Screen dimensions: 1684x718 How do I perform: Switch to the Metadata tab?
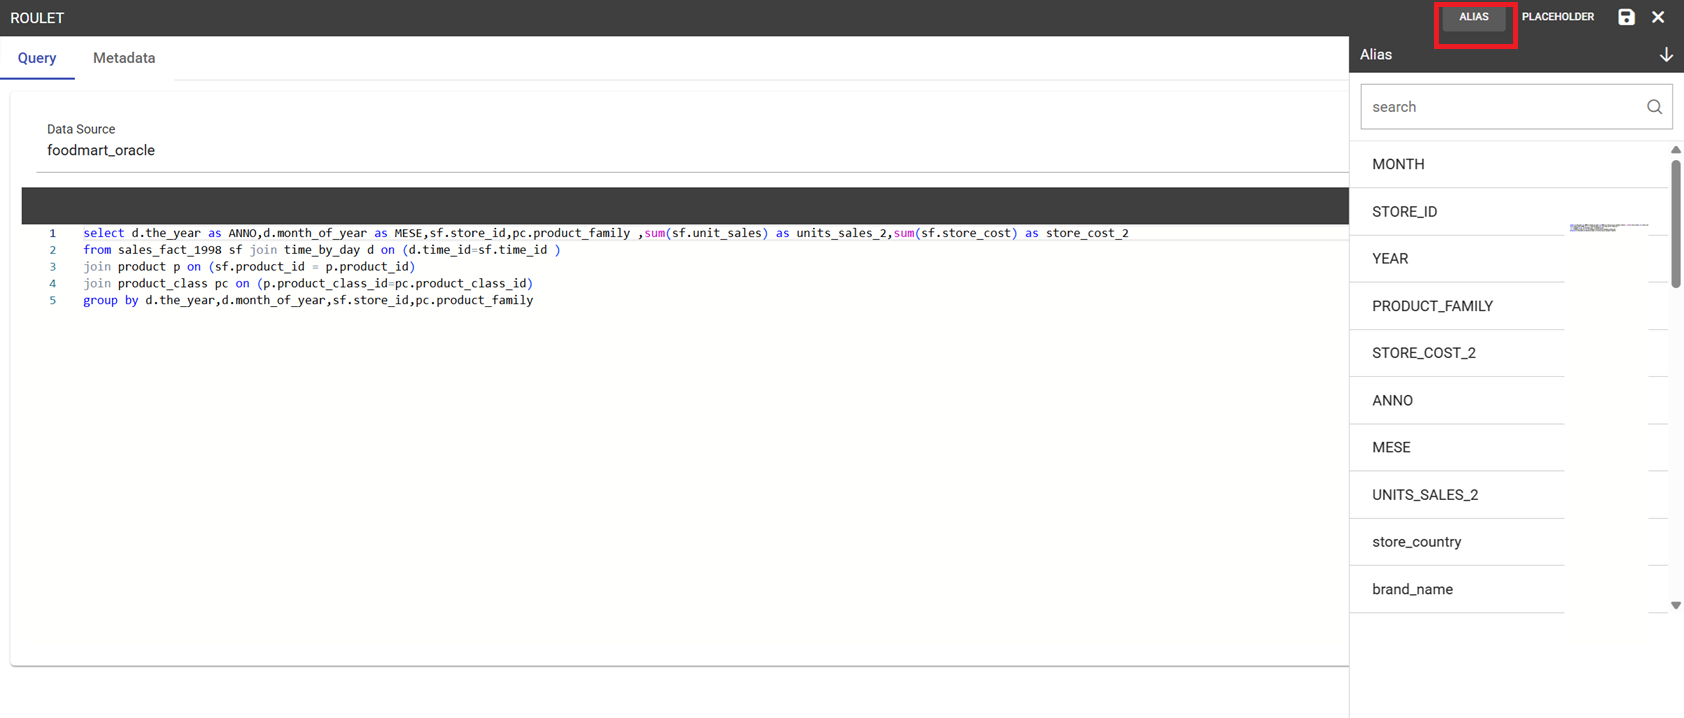(124, 58)
